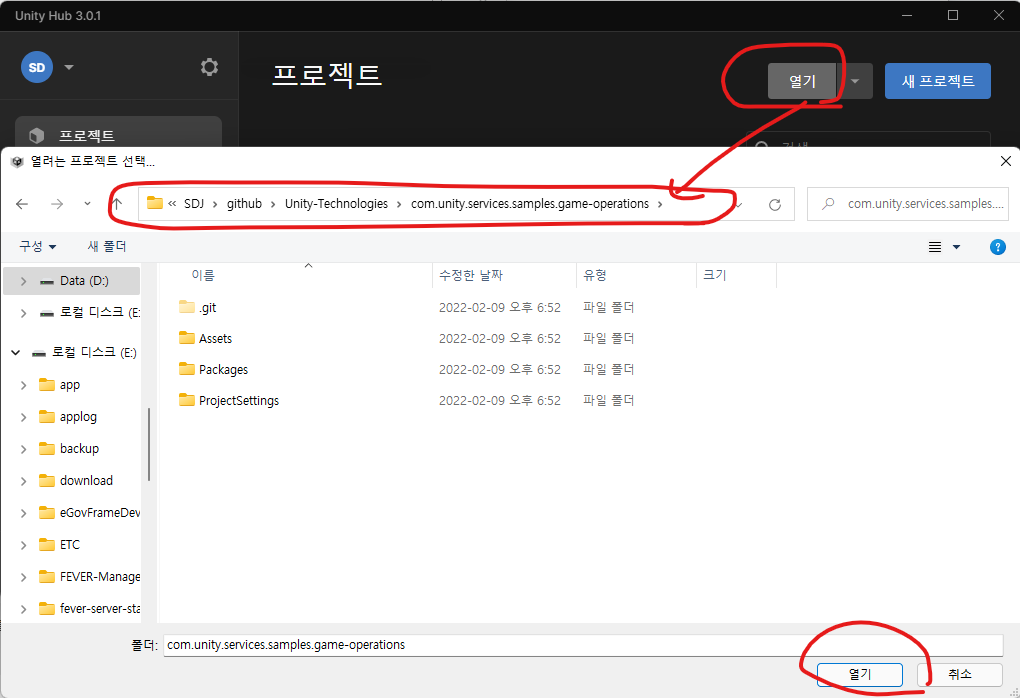Open dropdown arrow next to Unity Hub 열기

click(x=855, y=81)
